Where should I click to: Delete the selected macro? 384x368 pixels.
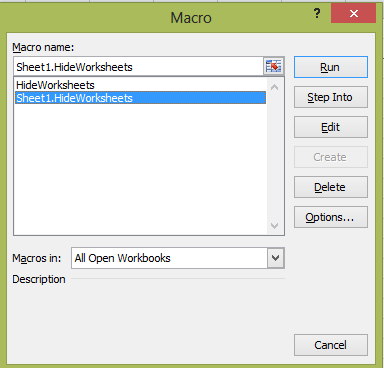[x=331, y=187]
